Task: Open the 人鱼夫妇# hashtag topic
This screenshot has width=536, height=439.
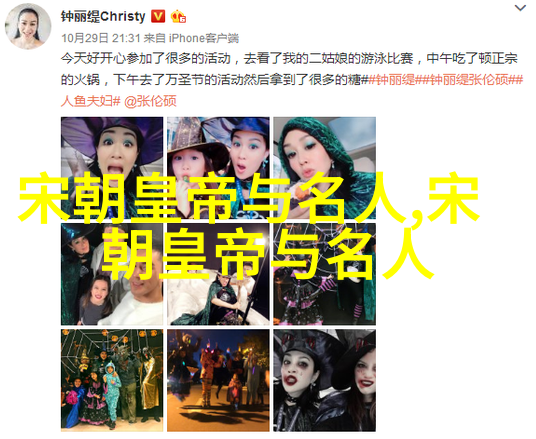Action: tap(91, 101)
